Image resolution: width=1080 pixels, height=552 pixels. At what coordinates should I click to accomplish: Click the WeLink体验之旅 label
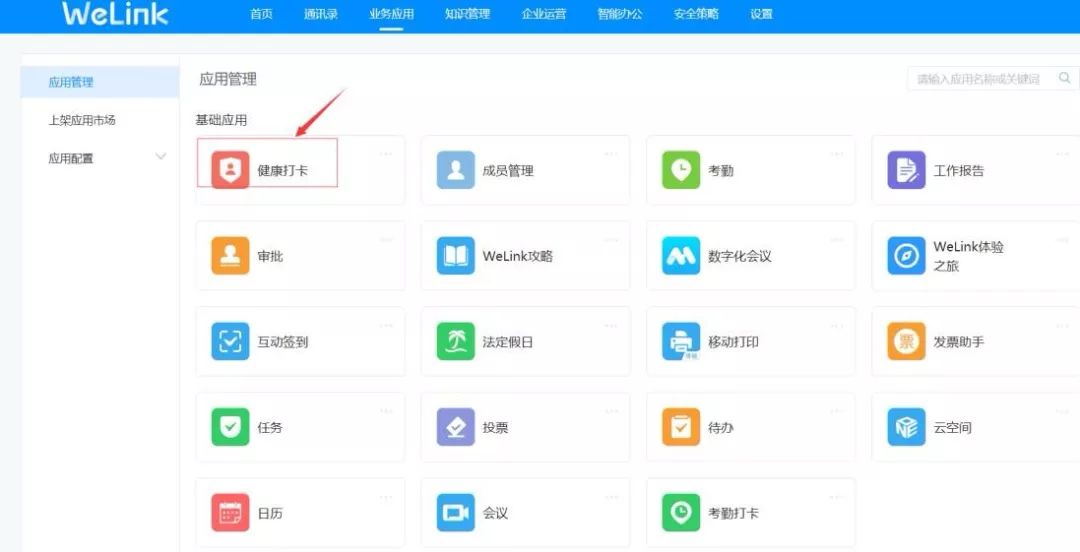click(x=968, y=256)
